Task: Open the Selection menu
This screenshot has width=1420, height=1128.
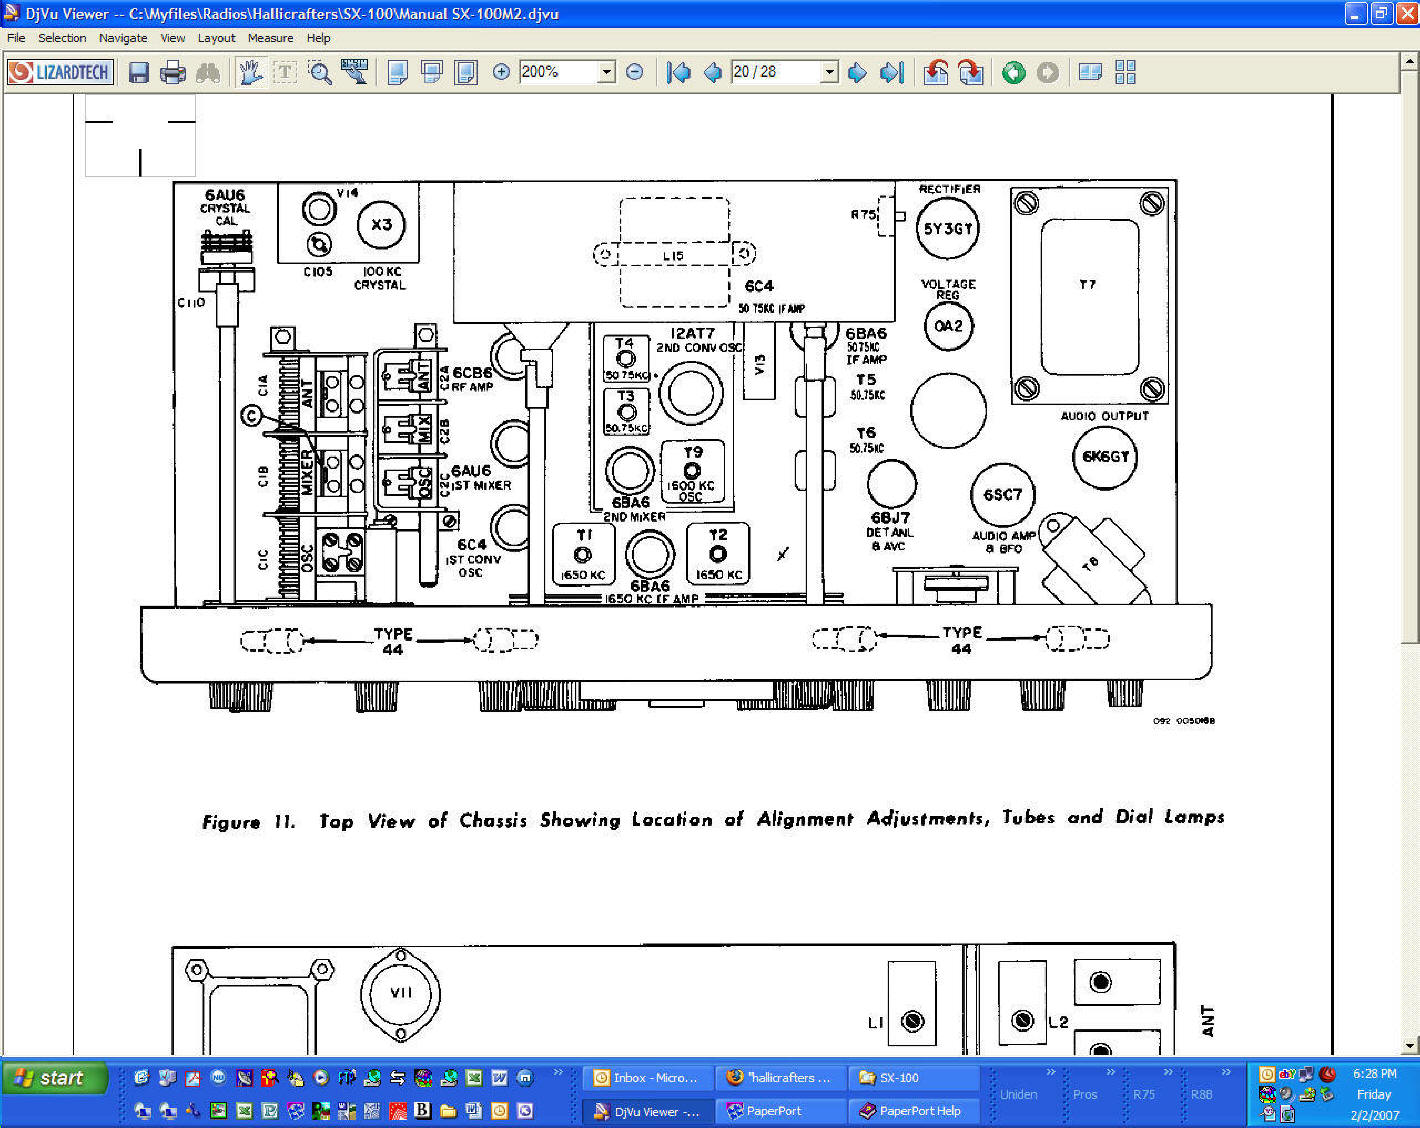Action: 62,38
